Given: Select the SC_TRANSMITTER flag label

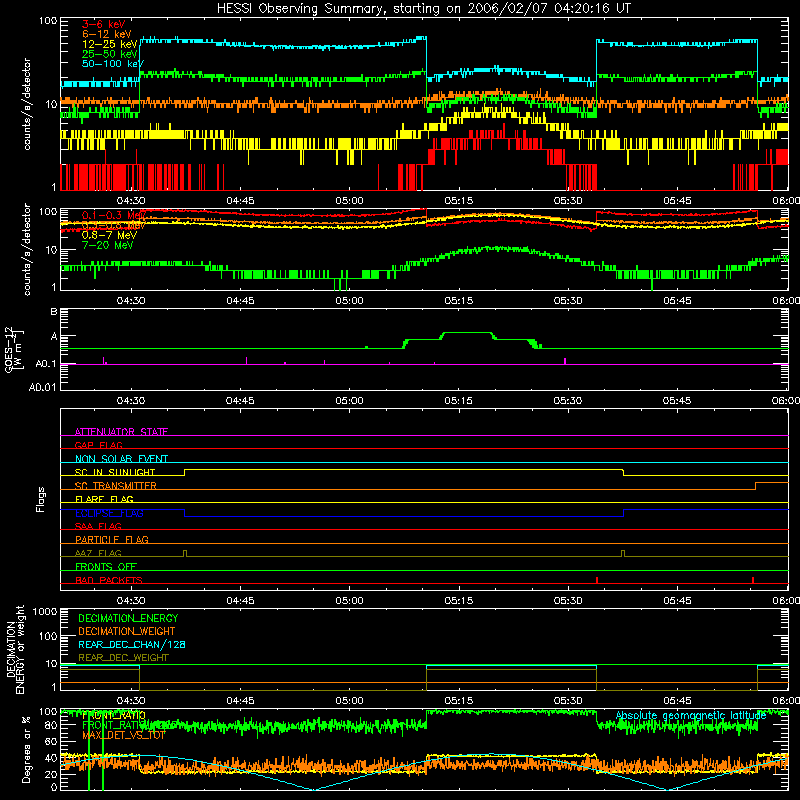Looking at the screenshot, I should pos(116,486).
